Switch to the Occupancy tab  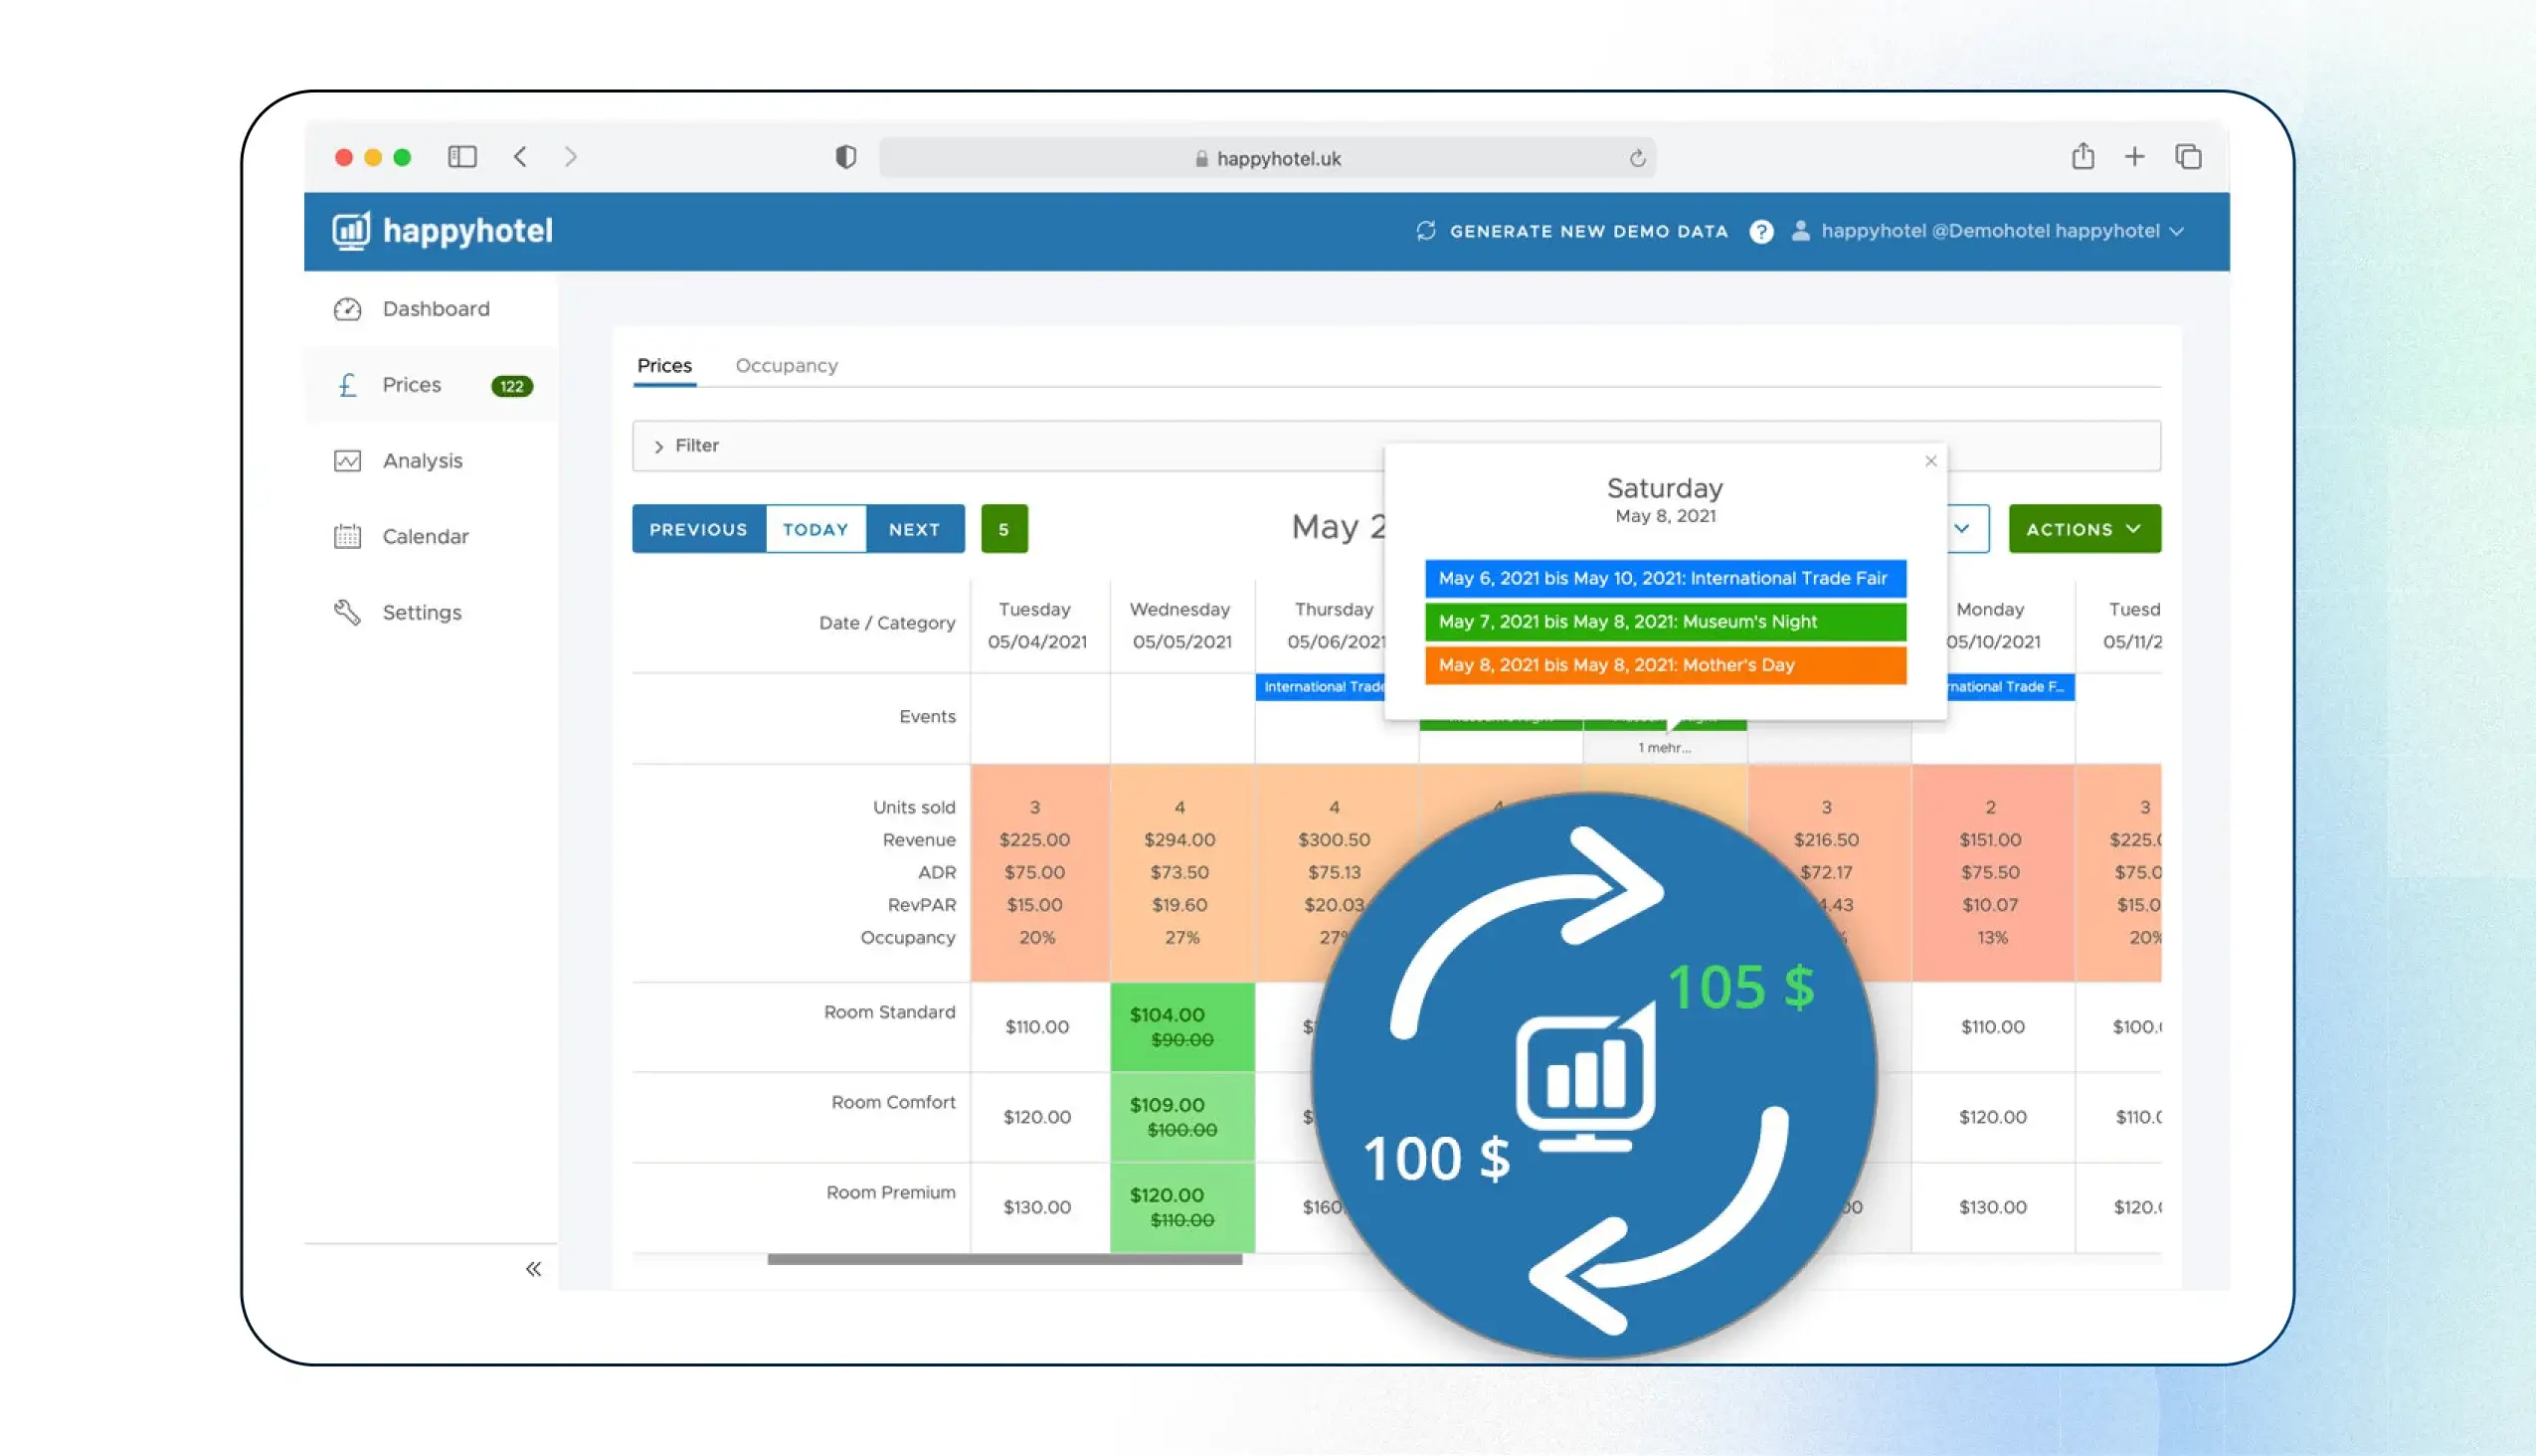(786, 366)
